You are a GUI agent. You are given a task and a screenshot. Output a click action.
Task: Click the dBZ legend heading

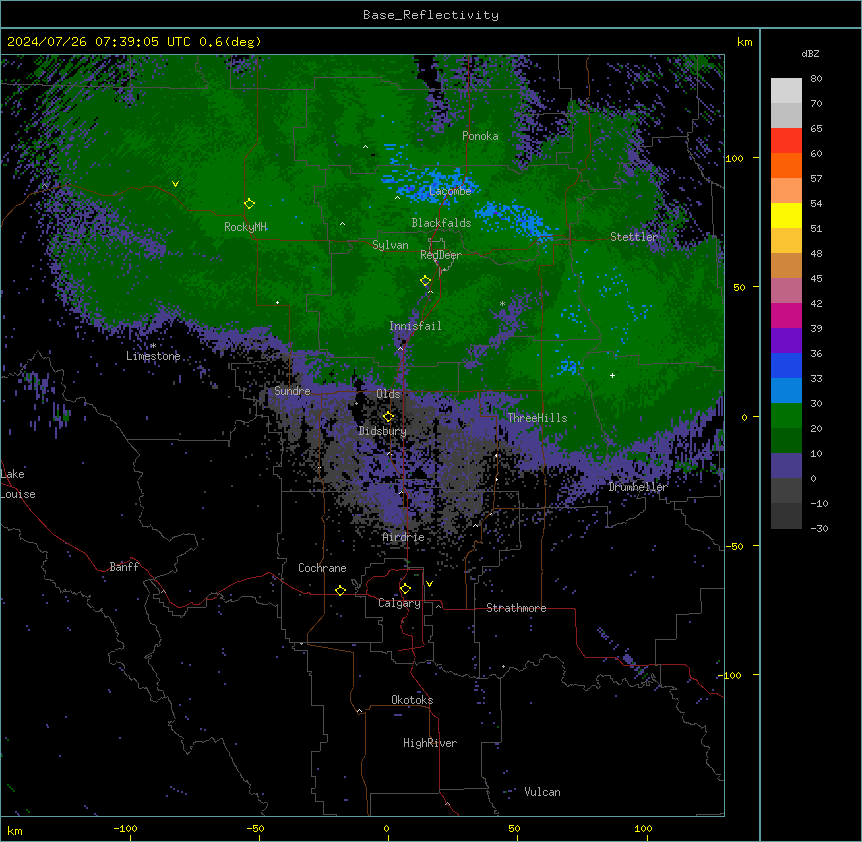click(x=810, y=54)
